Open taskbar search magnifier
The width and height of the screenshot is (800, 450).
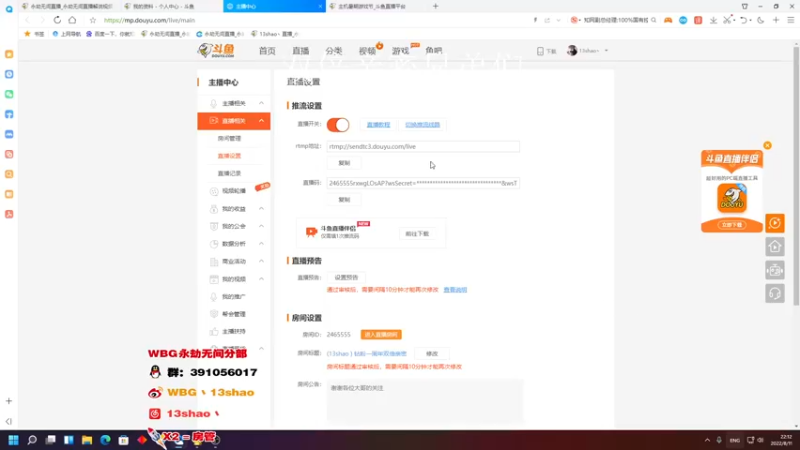tap(32, 440)
